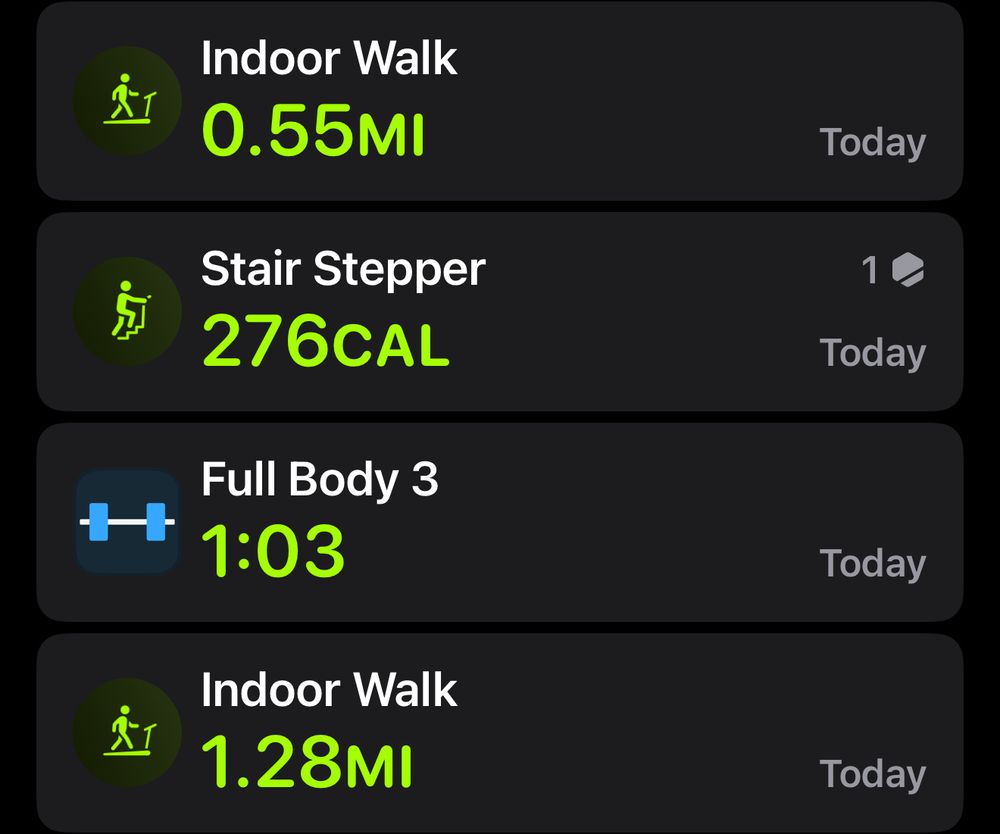Viewport: 1000px width, 834px height.
Task: Open the Indoor Walk 0.55MI workout details
Action: click(x=500, y=100)
